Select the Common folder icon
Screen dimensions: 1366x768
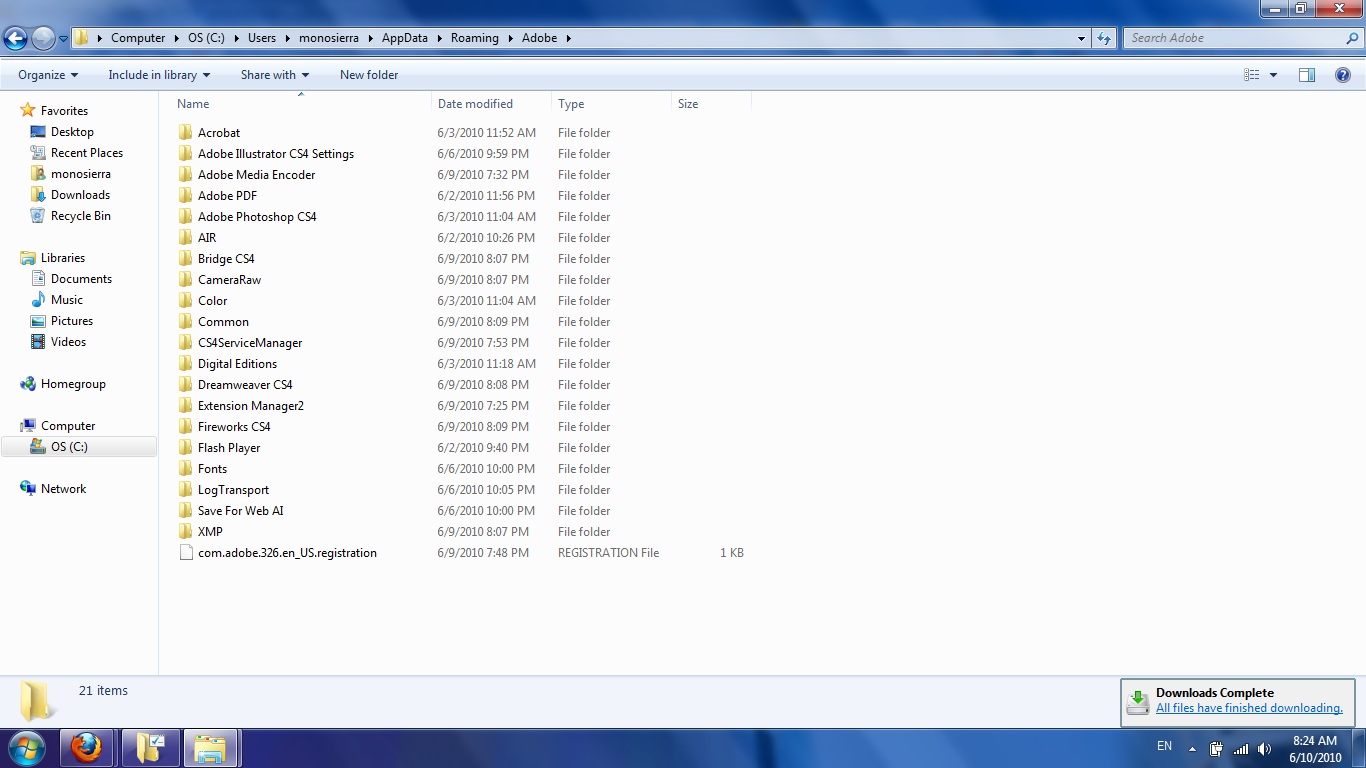[185, 322]
